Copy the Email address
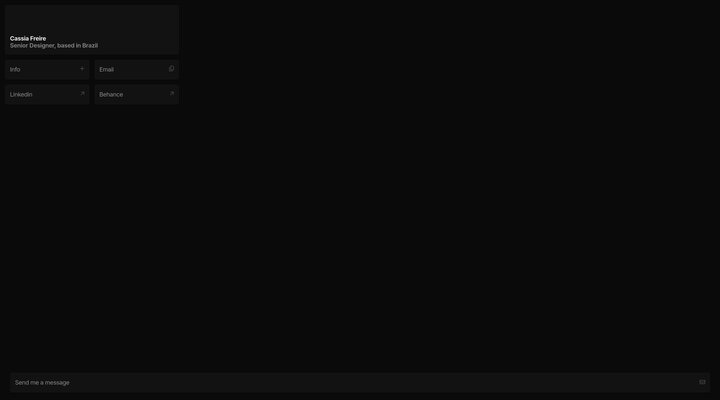 point(137,69)
